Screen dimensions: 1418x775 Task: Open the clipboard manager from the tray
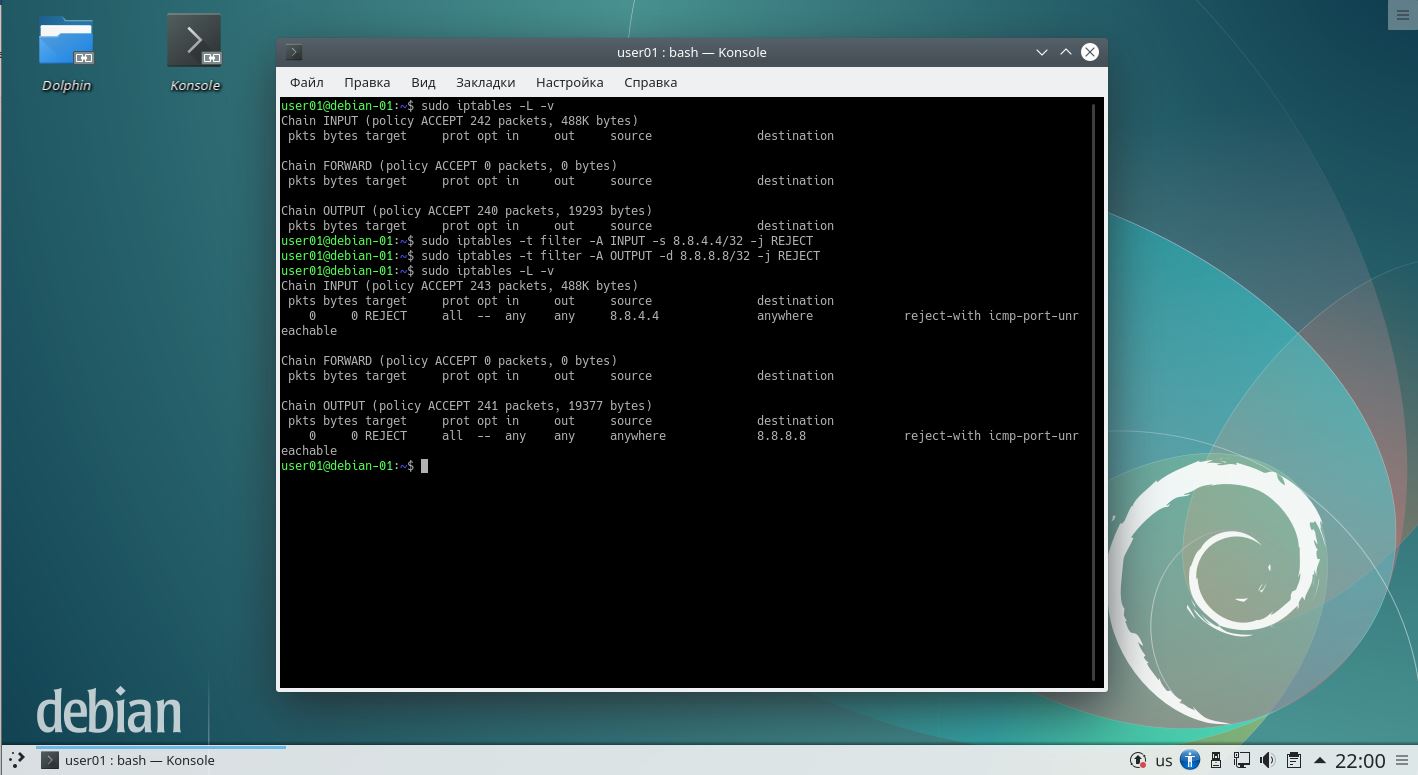[1293, 760]
